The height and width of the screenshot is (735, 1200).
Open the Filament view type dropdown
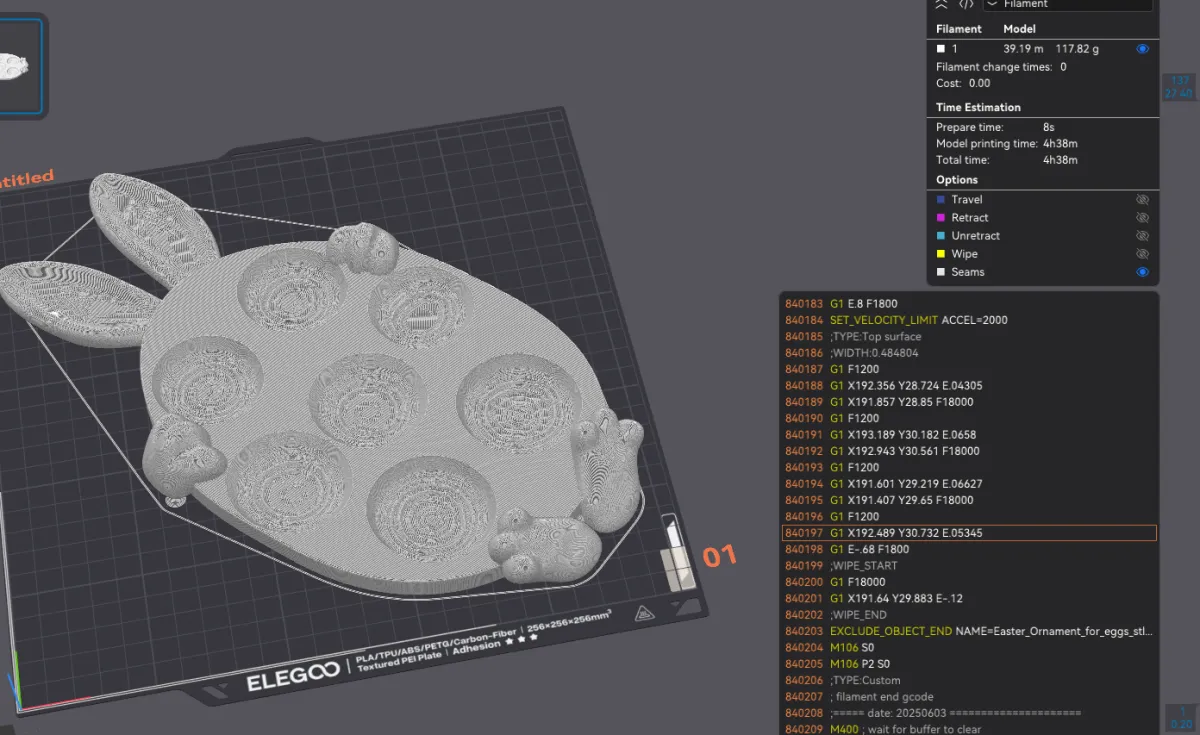click(x=1070, y=4)
